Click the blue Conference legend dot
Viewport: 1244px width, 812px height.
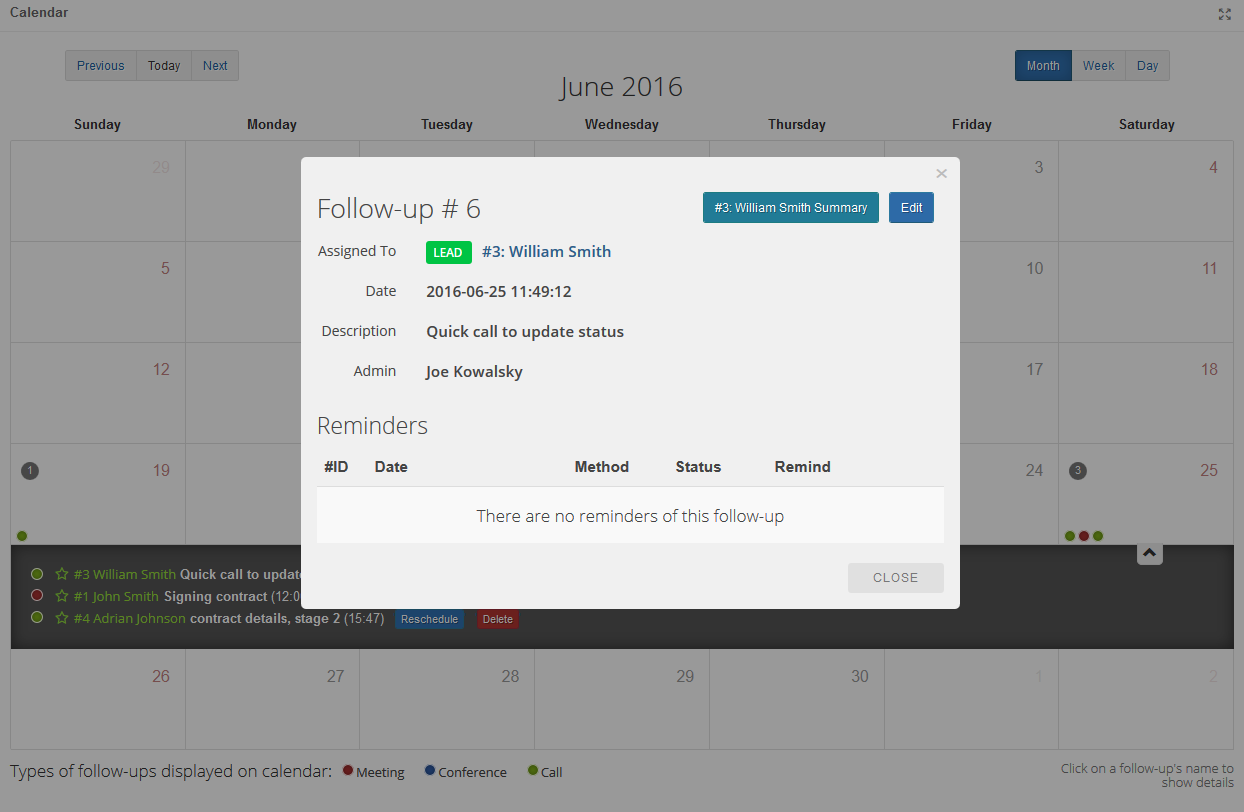430,771
